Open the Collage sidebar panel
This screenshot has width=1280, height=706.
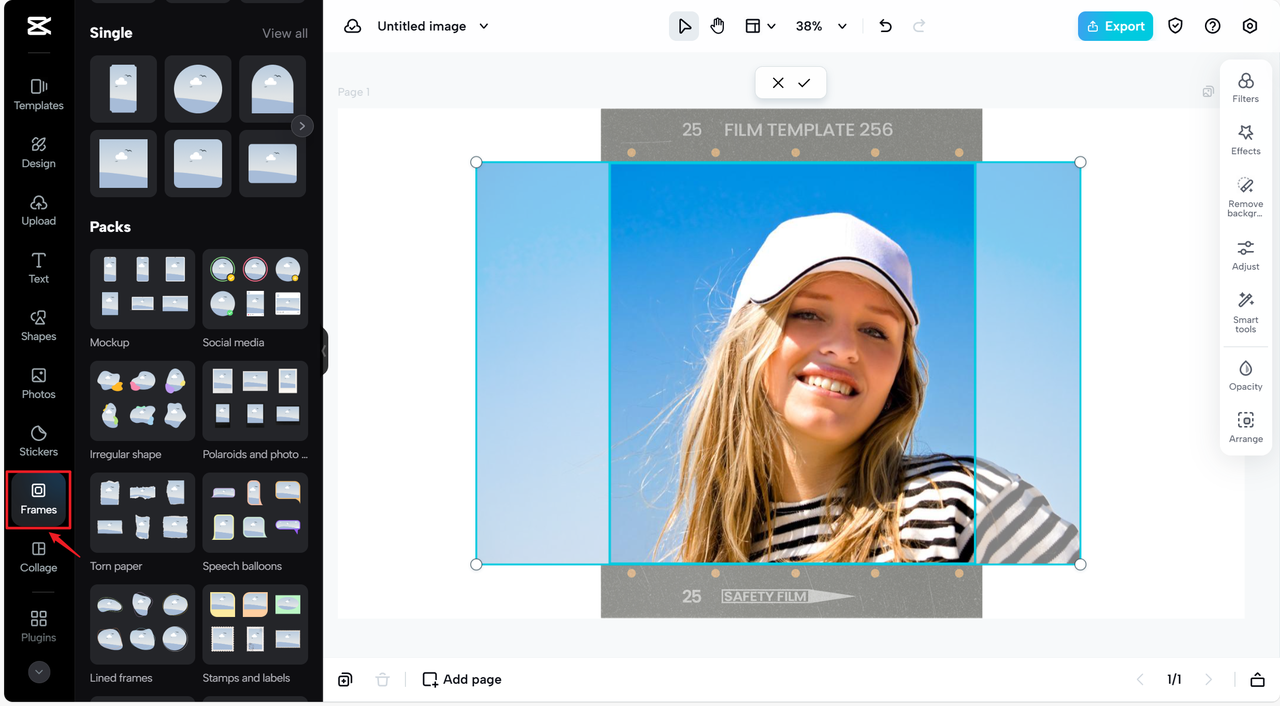click(x=39, y=556)
